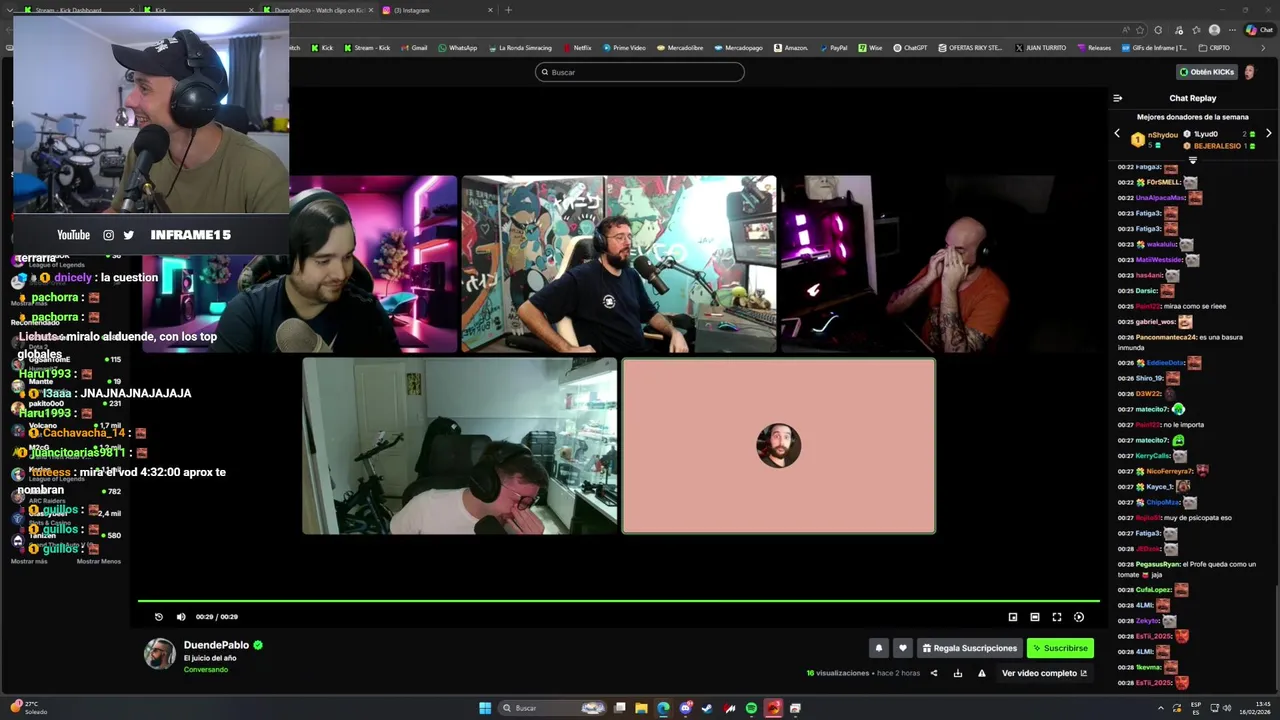This screenshot has height=720, width=1280.
Task: Click the rewind/replay icon in the player
Action: [x=158, y=617]
